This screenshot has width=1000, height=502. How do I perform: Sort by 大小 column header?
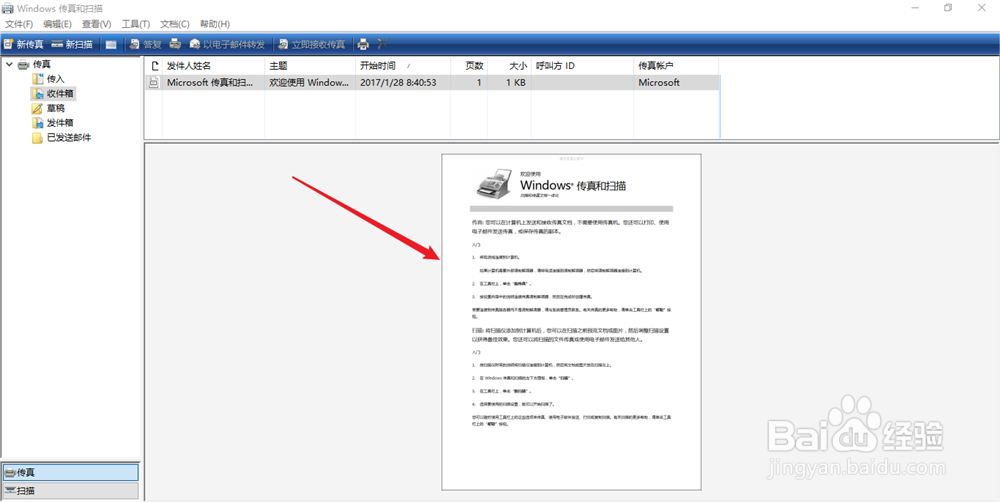[509, 66]
